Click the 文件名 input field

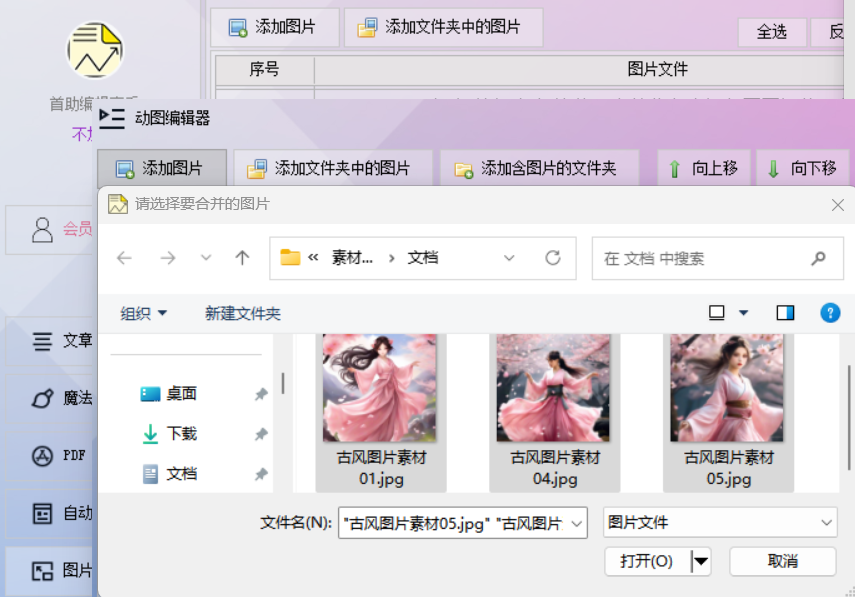(x=462, y=523)
